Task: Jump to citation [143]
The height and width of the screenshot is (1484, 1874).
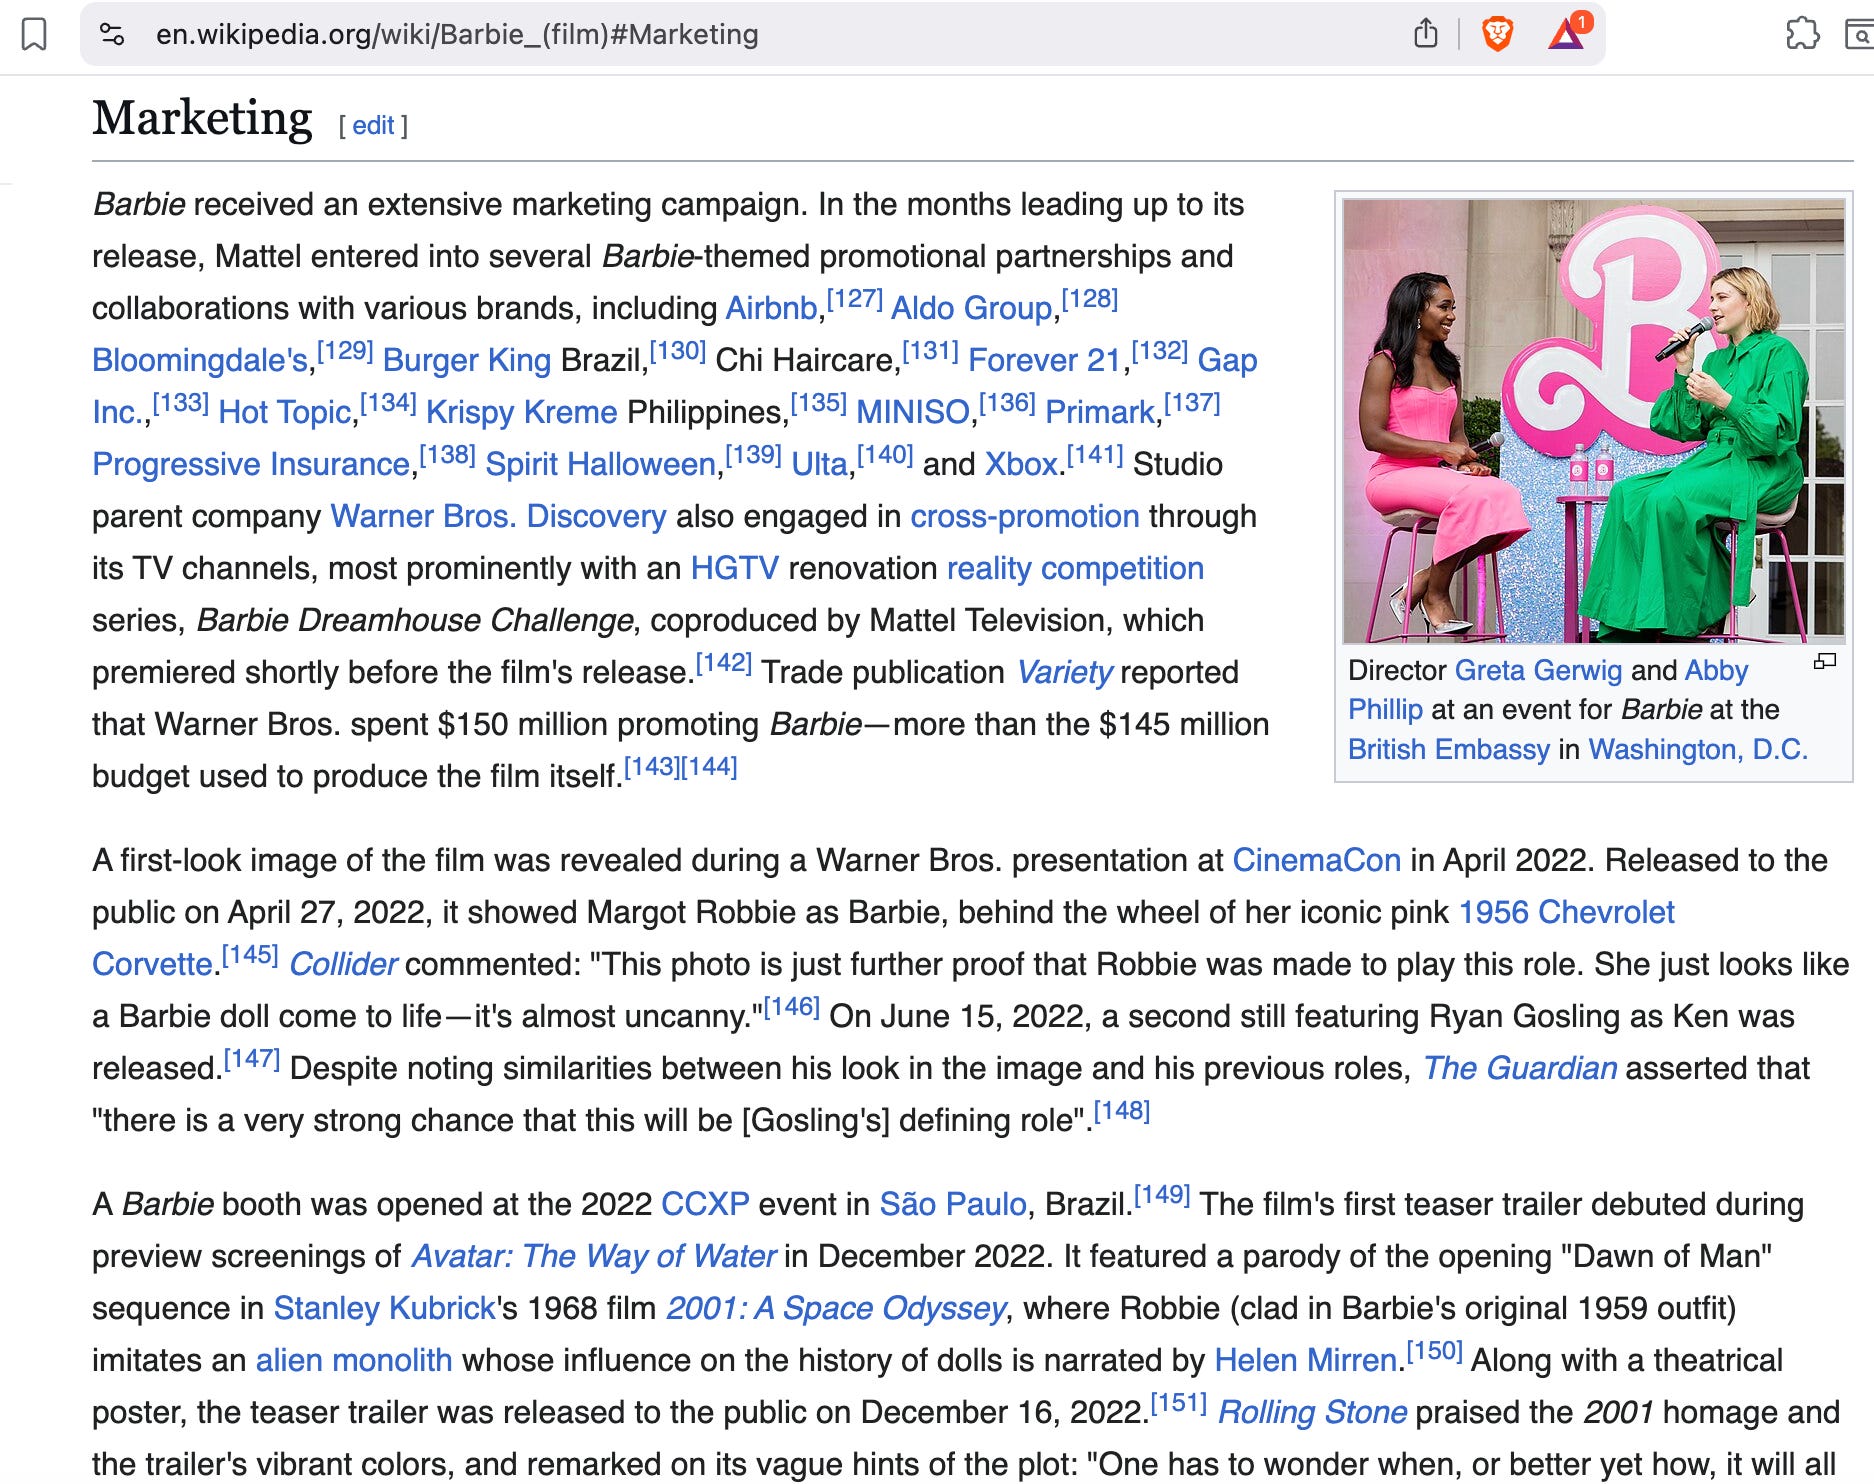Action: tap(652, 767)
